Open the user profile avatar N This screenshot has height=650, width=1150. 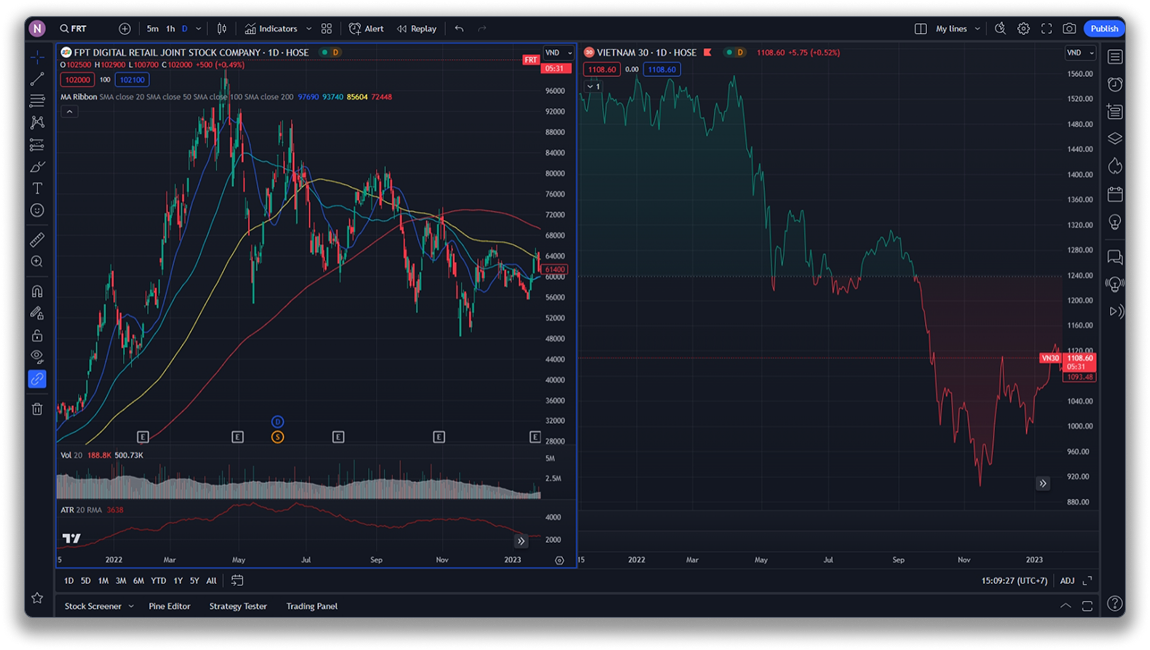pos(37,29)
